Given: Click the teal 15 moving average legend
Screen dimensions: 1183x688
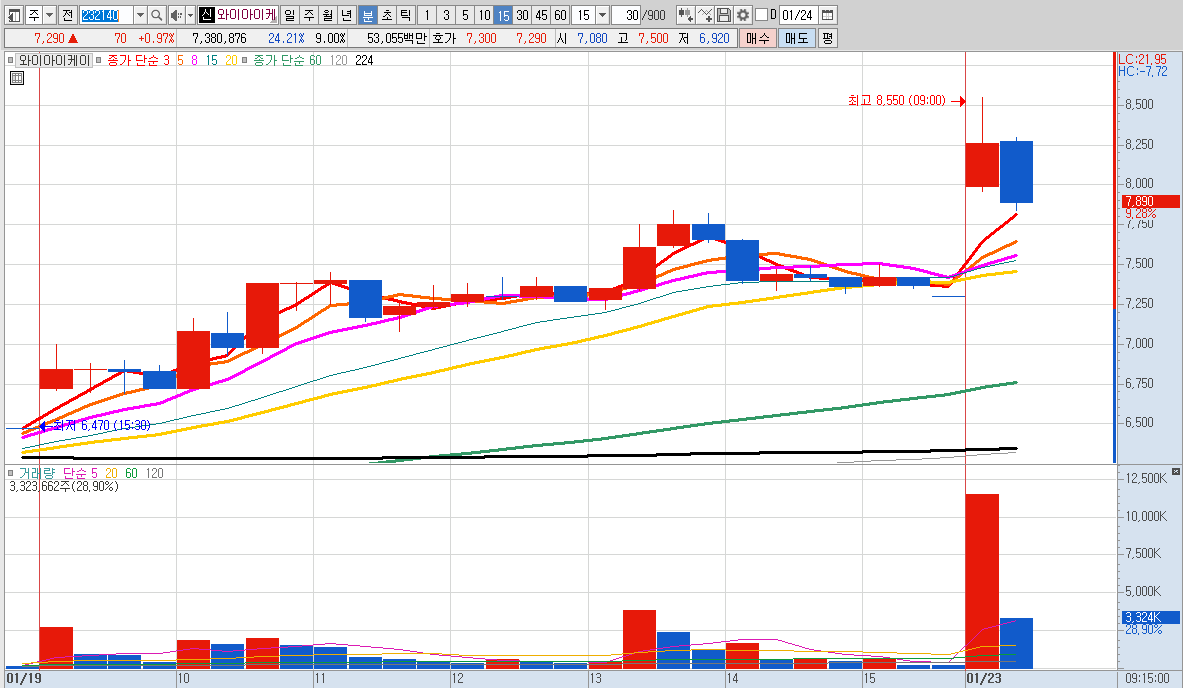Looking at the screenshot, I should pos(211,60).
